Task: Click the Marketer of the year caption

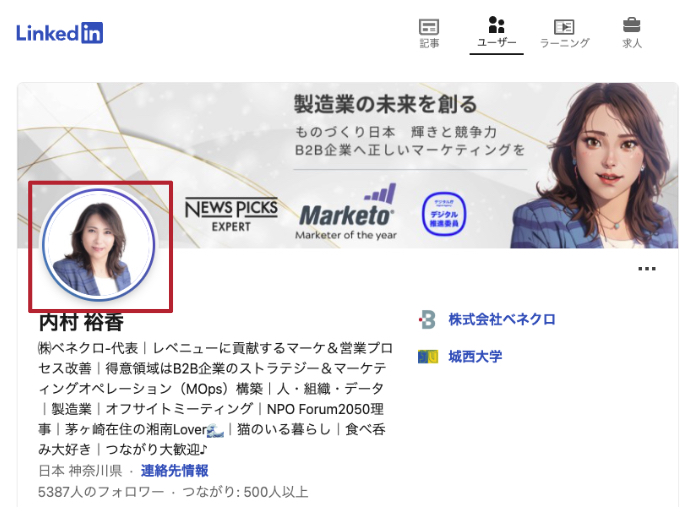Action: click(346, 235)
